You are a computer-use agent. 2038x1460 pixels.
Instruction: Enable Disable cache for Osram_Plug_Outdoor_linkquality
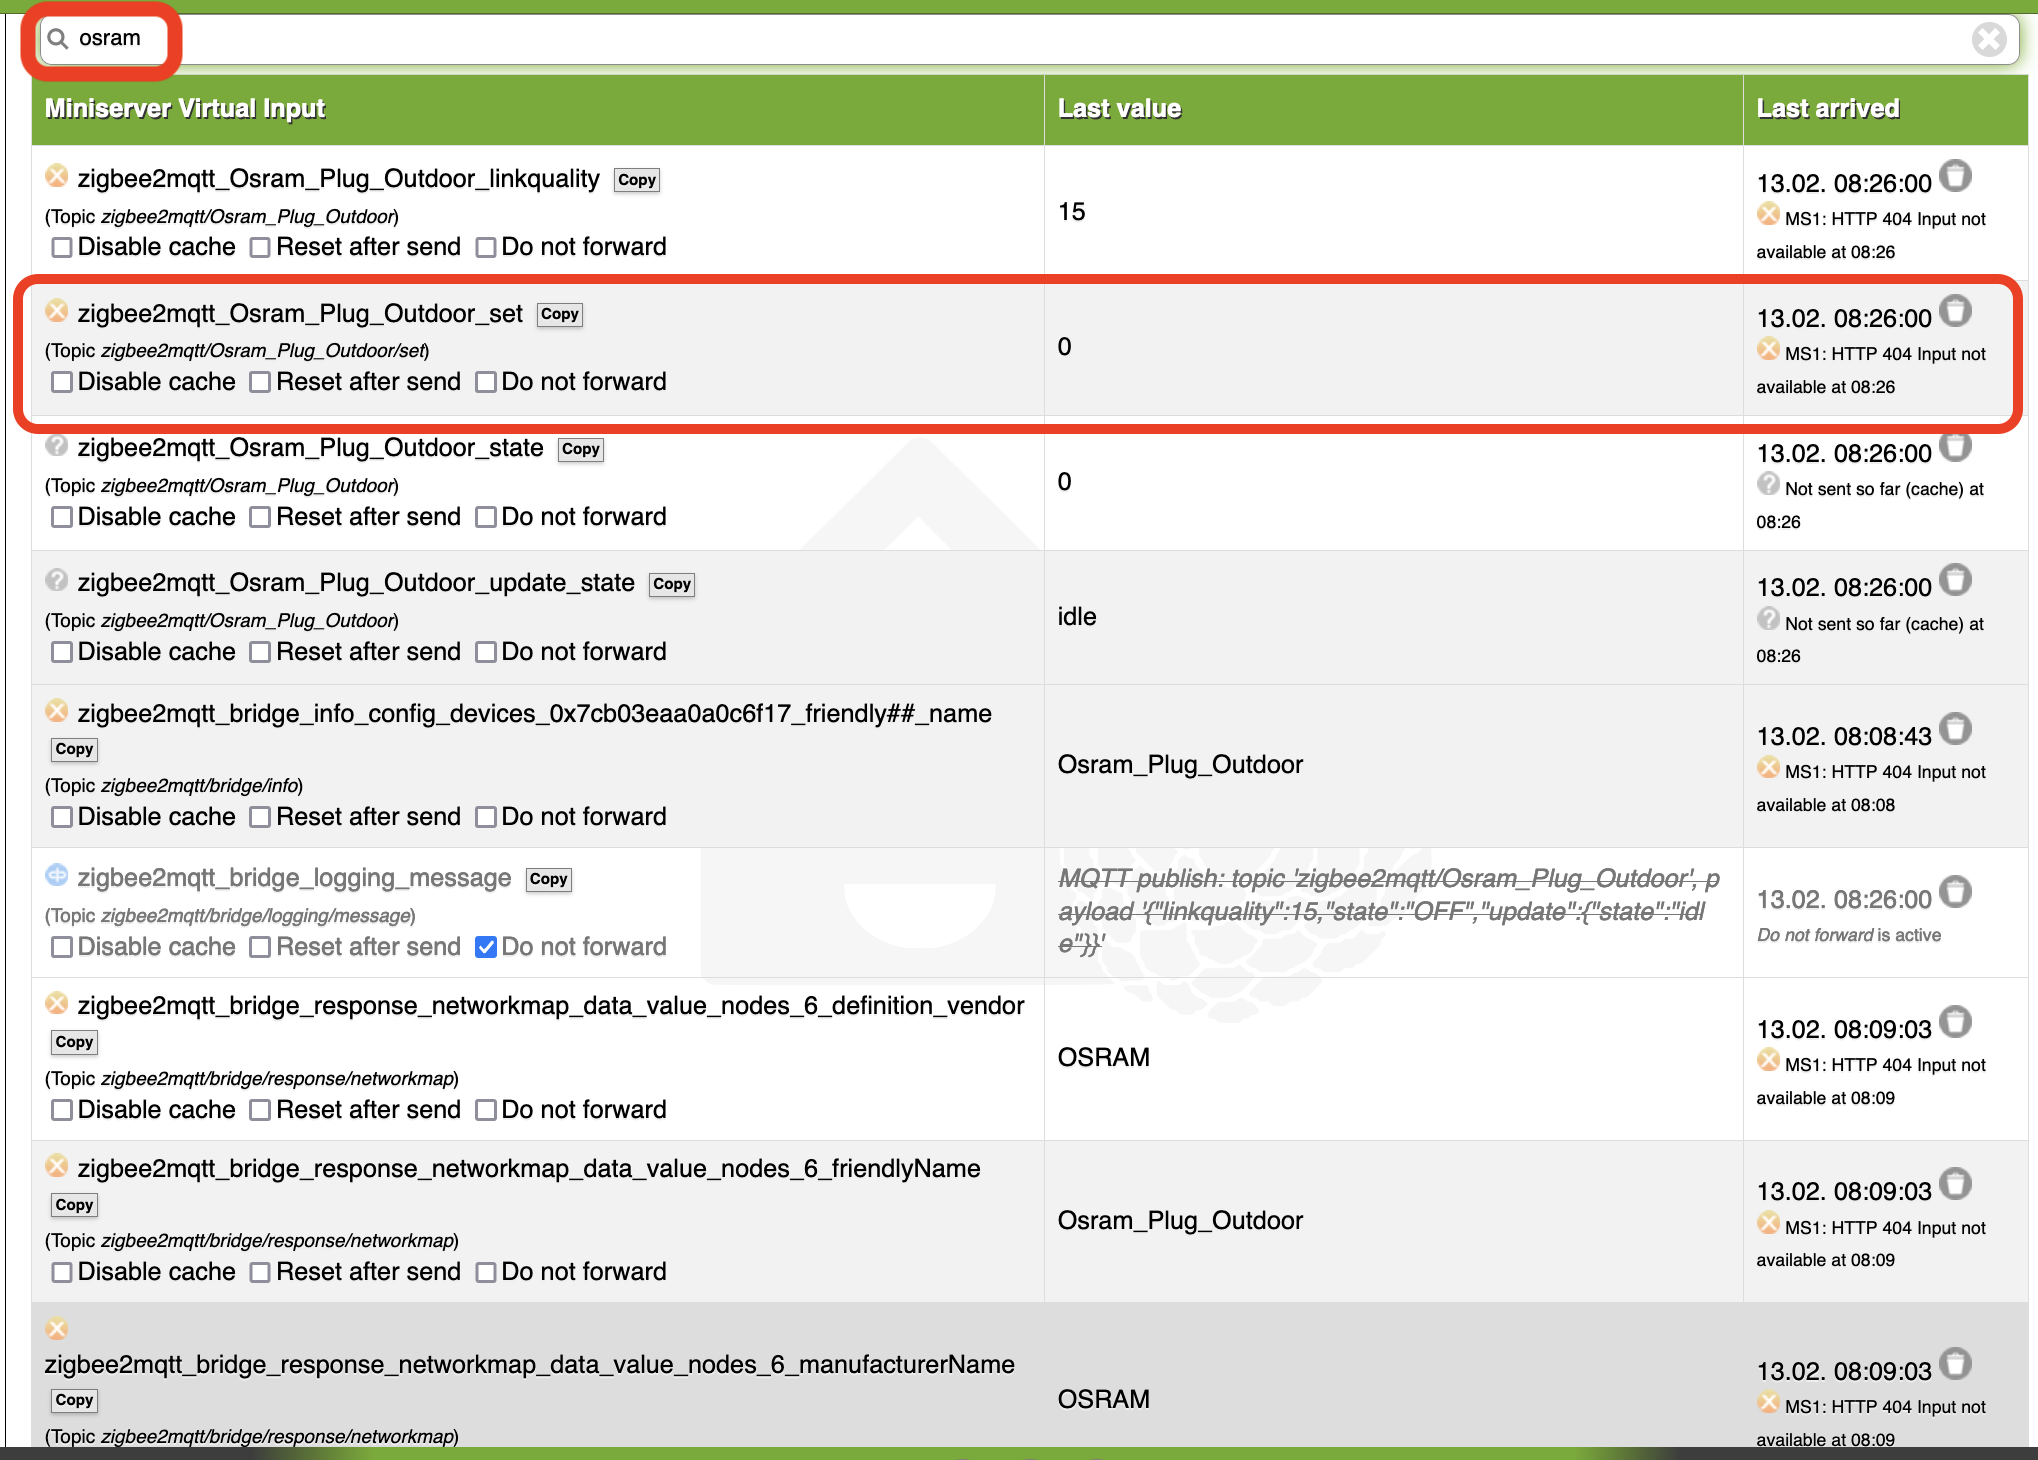pyautogui.click(x=62, y=247)
